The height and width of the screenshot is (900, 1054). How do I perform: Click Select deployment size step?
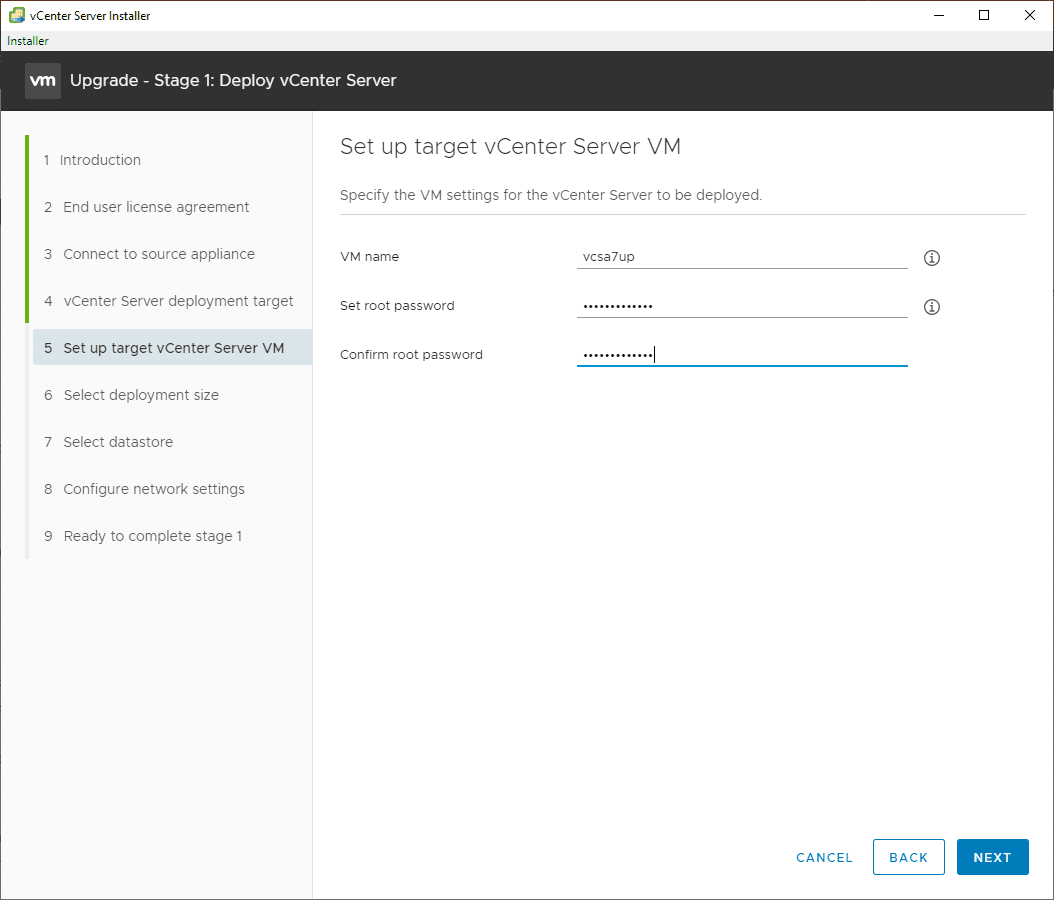point(141,395)
